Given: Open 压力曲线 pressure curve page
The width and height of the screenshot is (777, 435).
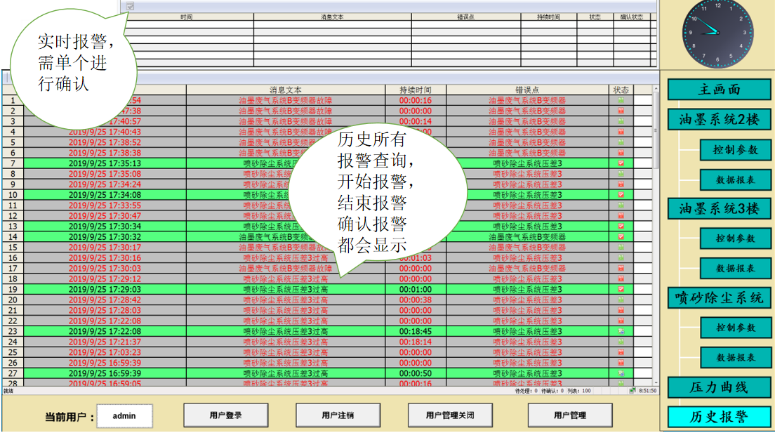Looking at the screenshot, I should click(719, 387).
